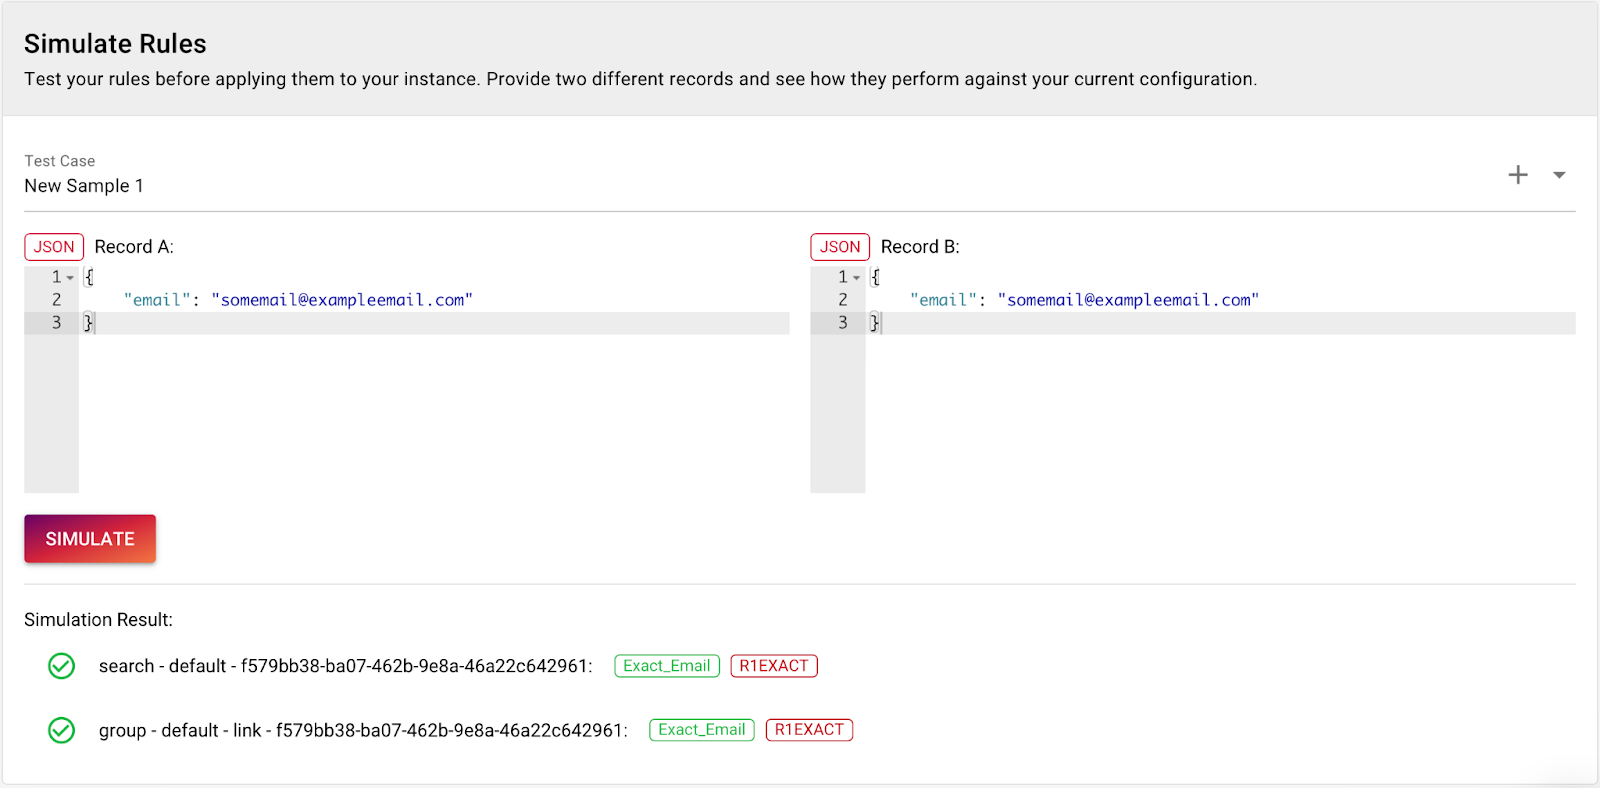Click Record B email value text
The width and height of the screenshot is (1600, 788).
(x=1128, y=300)
